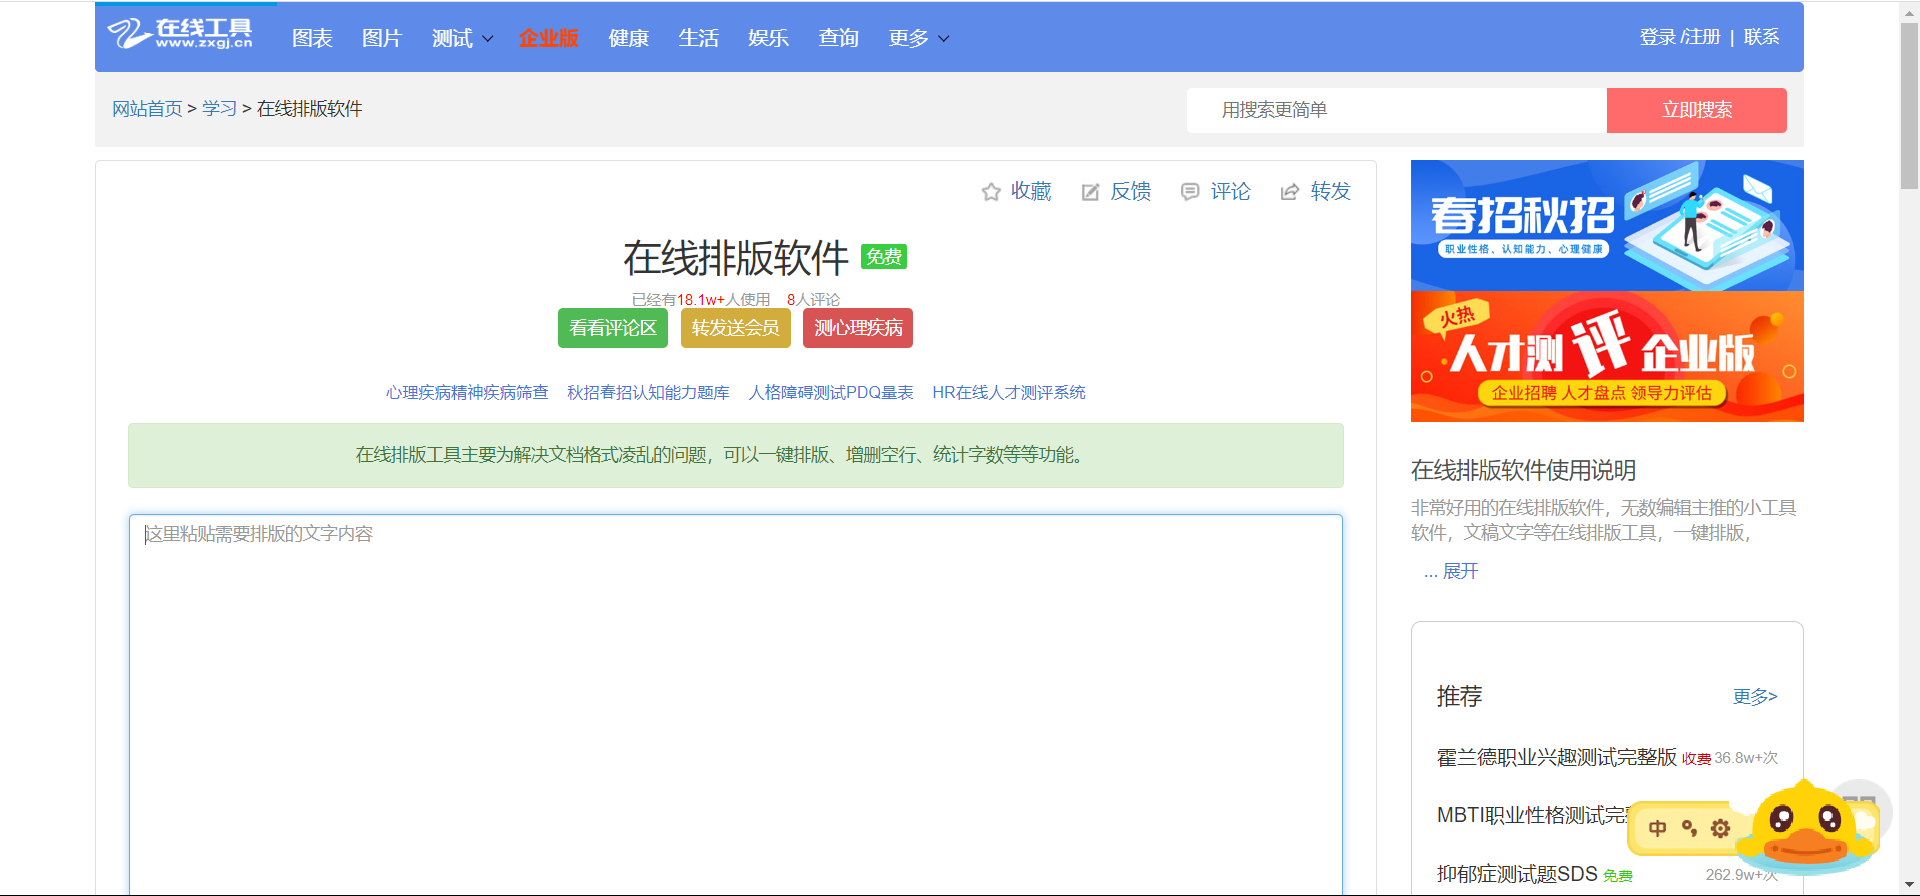This screenshot has width=1920, height=896.
Task: Click the comment bubble icon beside 评论
Action: (1190, 192)
